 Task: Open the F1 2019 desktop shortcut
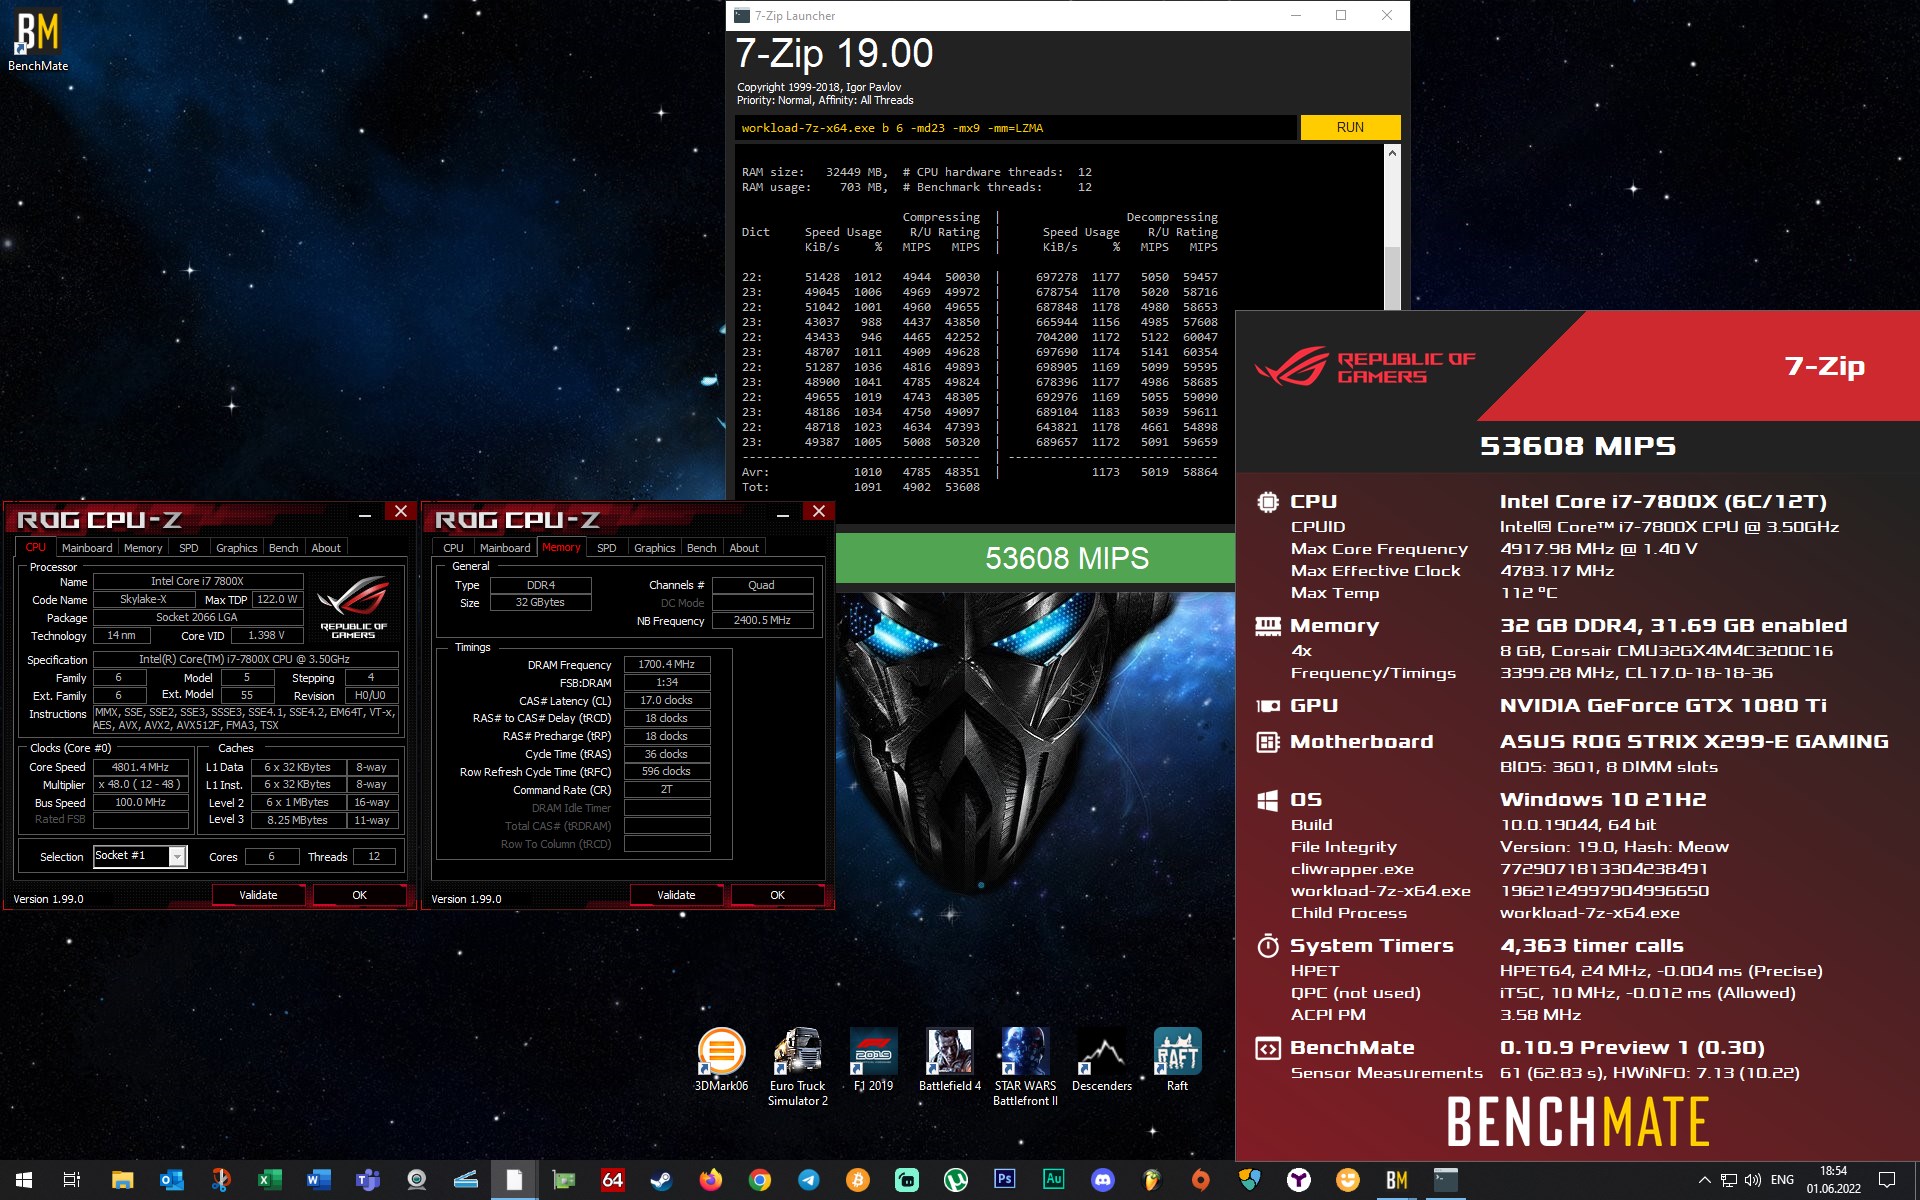point(873,1060)
